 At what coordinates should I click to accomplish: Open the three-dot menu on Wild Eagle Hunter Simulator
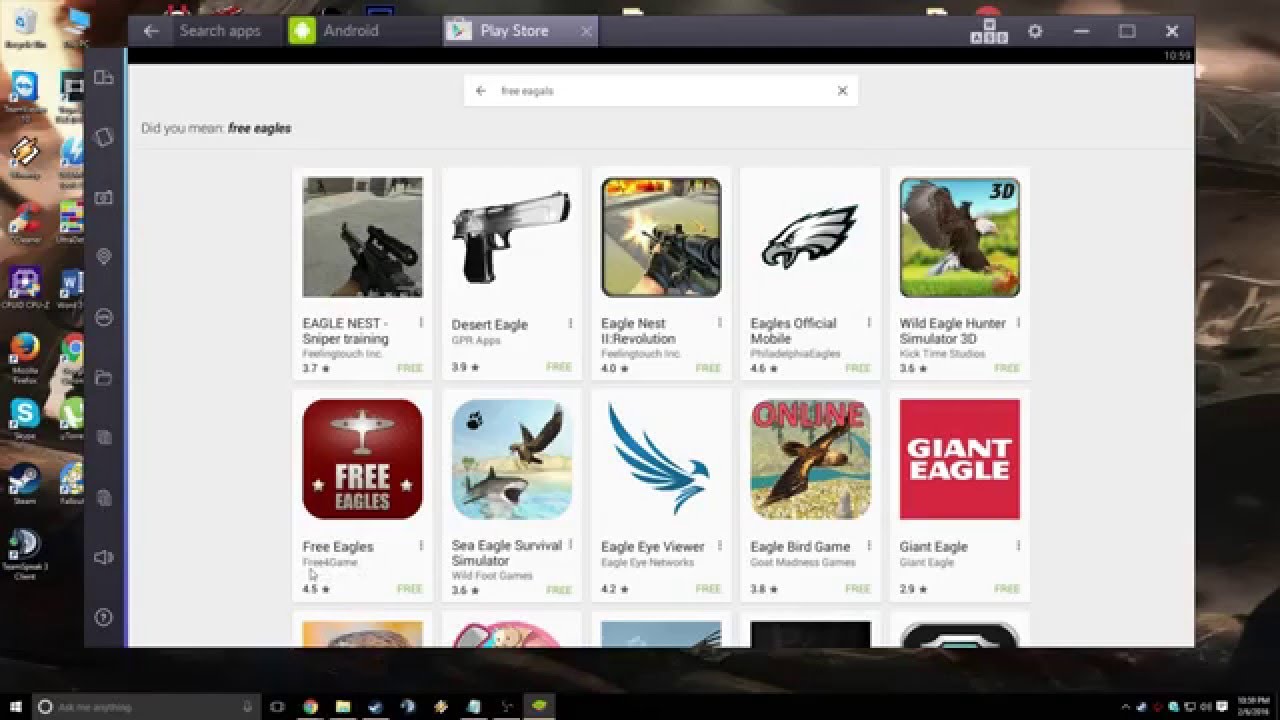[1018, 323]
